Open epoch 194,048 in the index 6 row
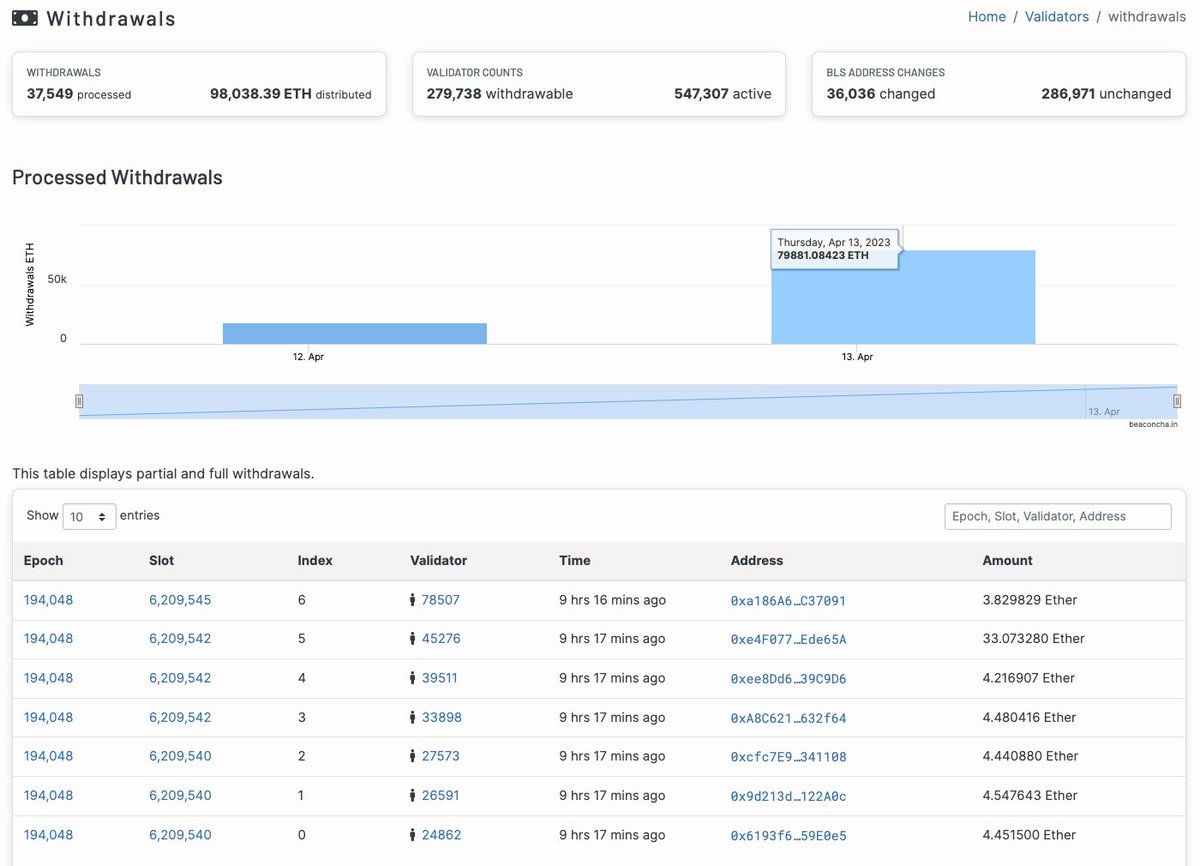 49,600
